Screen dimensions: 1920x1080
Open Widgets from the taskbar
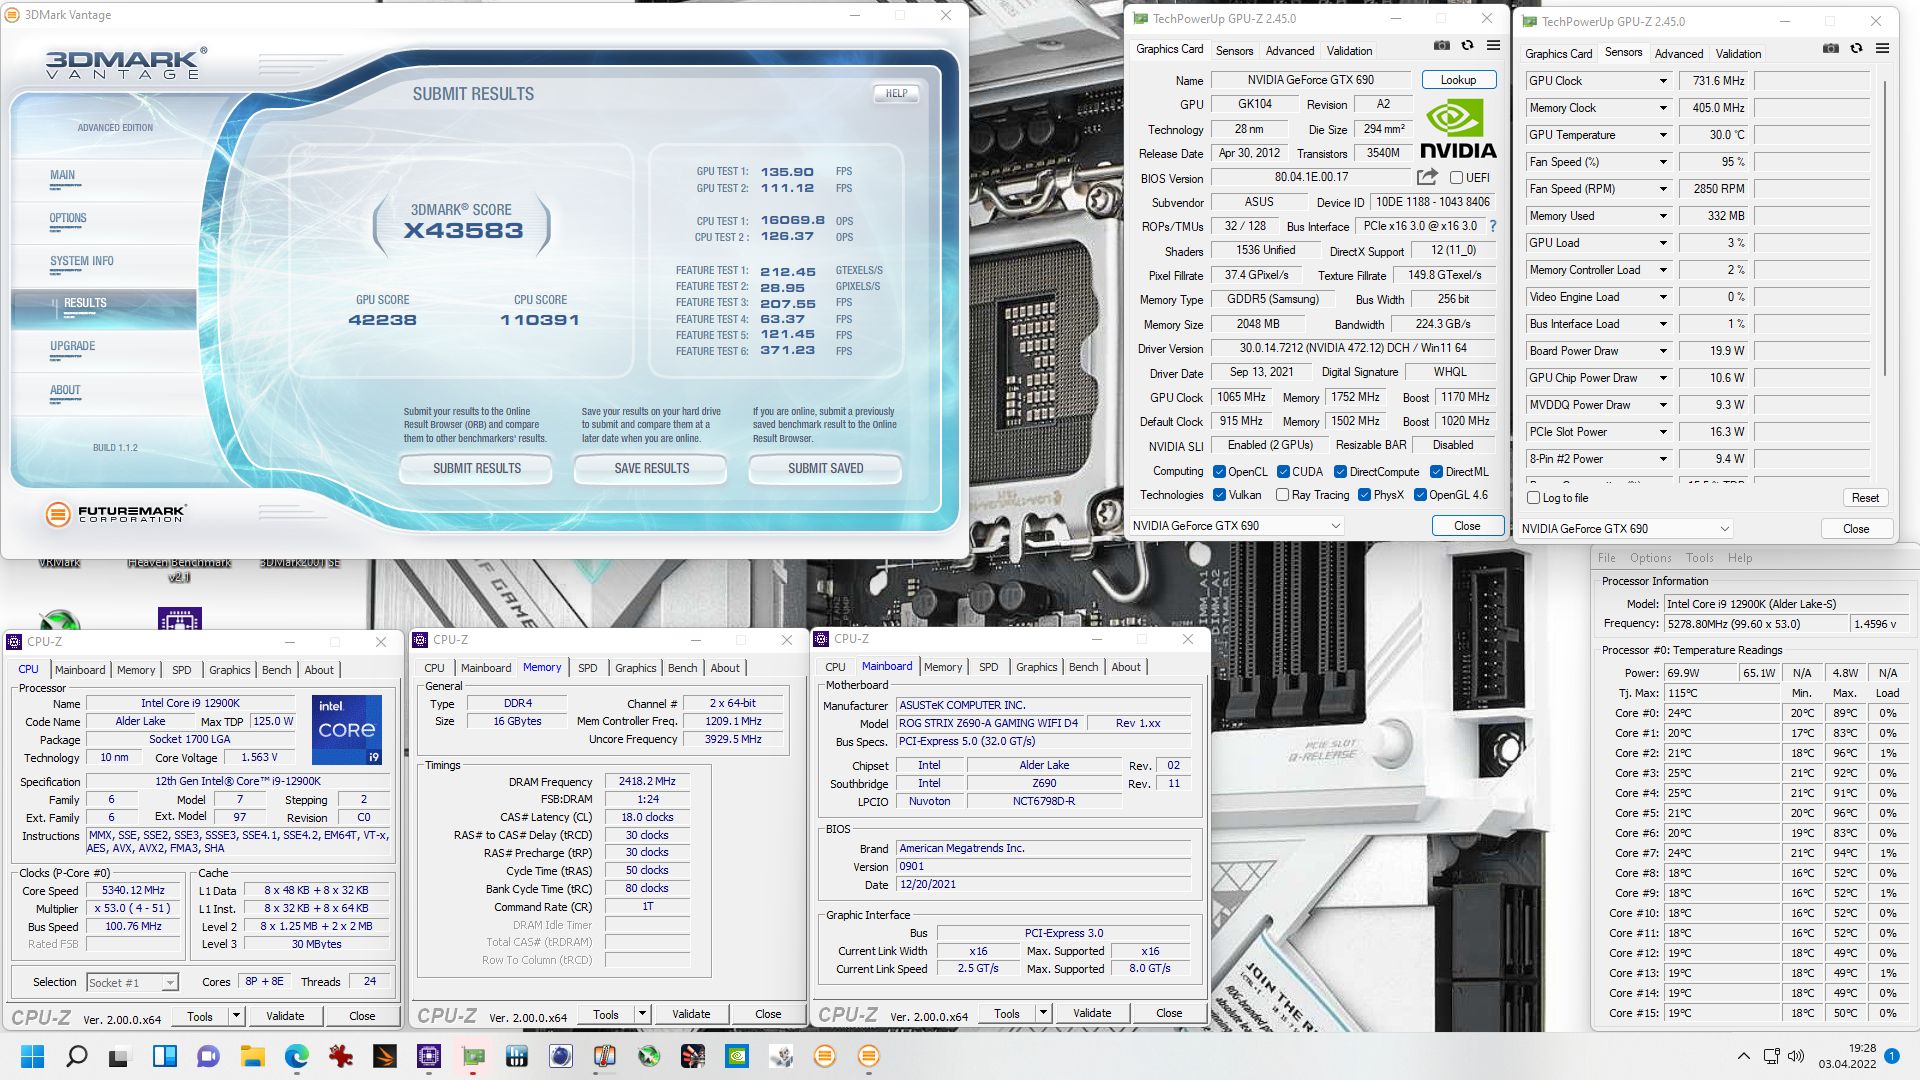(164, 1056)
